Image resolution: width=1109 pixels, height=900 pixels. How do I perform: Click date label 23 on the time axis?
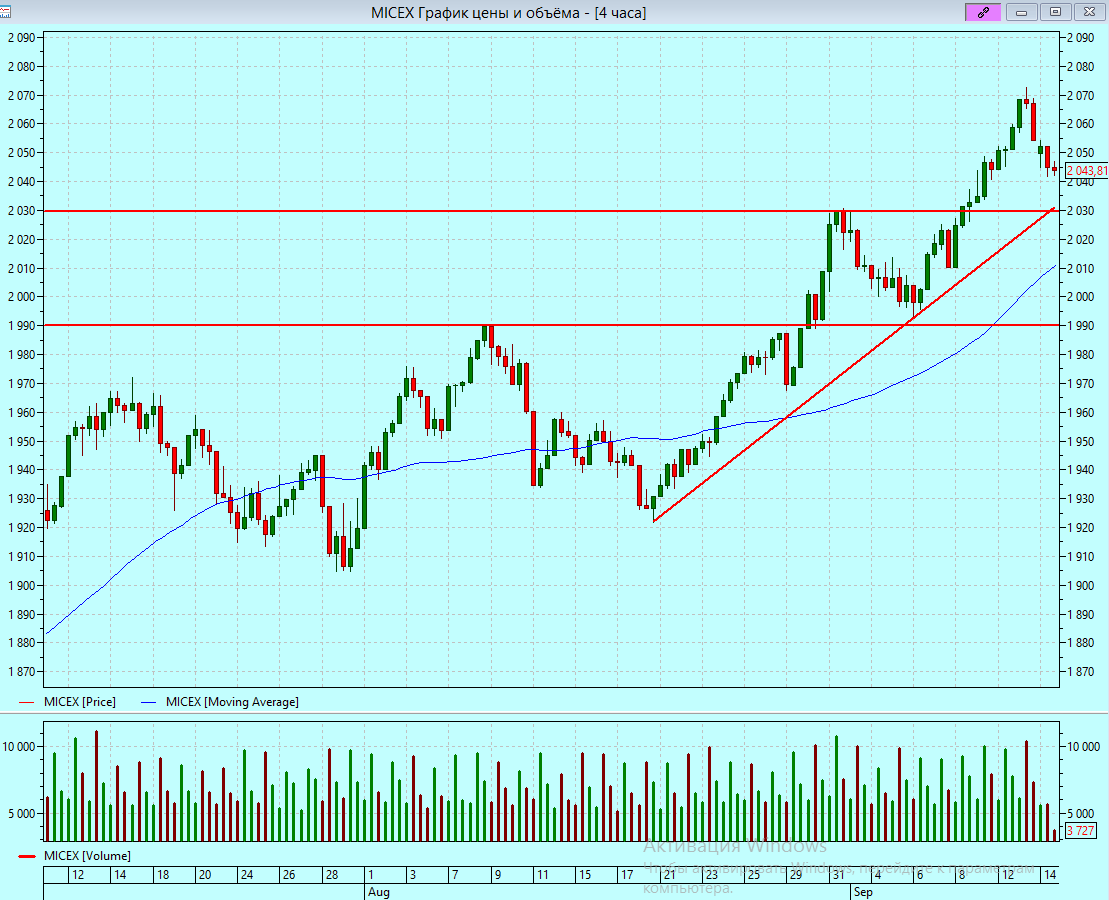(712, 875)
